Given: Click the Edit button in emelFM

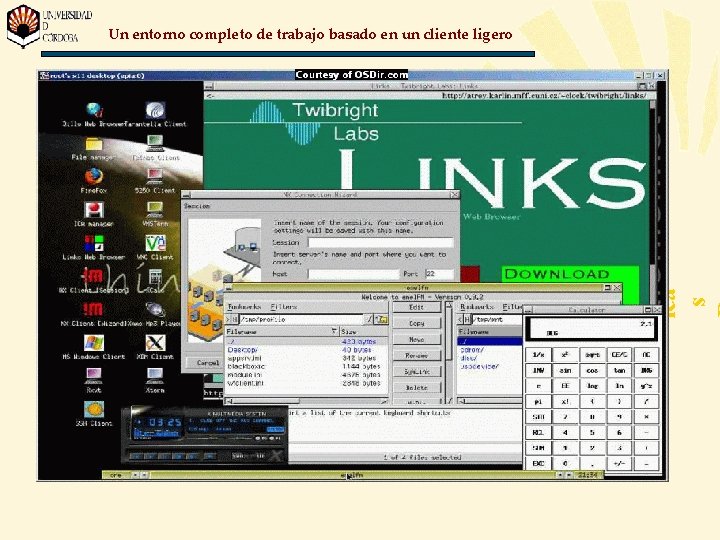Looking at the screenshot, I should point(416,307).
